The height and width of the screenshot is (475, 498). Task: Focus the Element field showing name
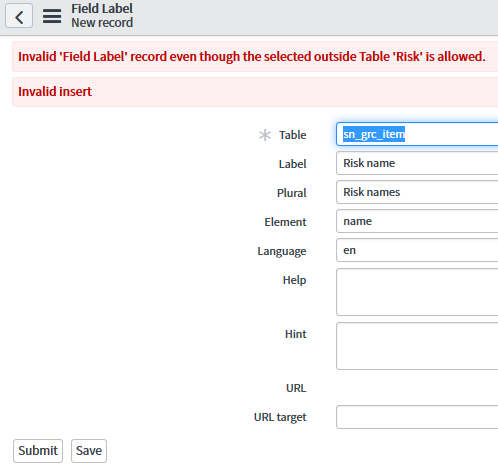(417, 221)
